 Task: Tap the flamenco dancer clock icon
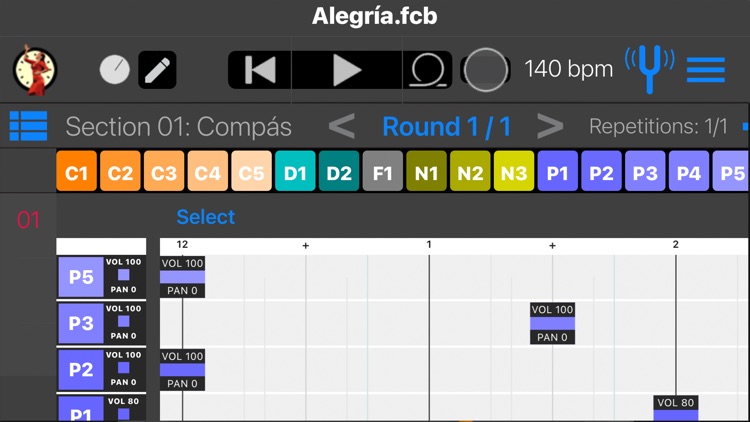point(35,70)
